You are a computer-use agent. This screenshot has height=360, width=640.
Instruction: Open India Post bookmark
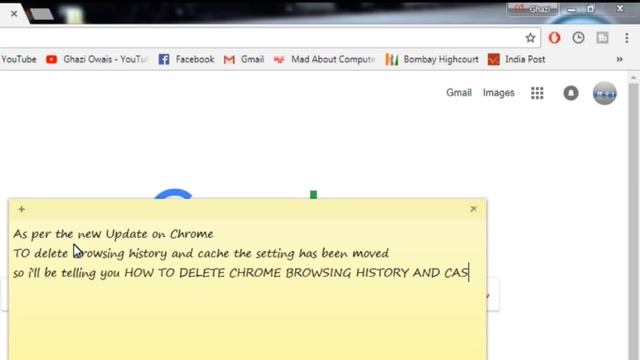pos(517,60)
